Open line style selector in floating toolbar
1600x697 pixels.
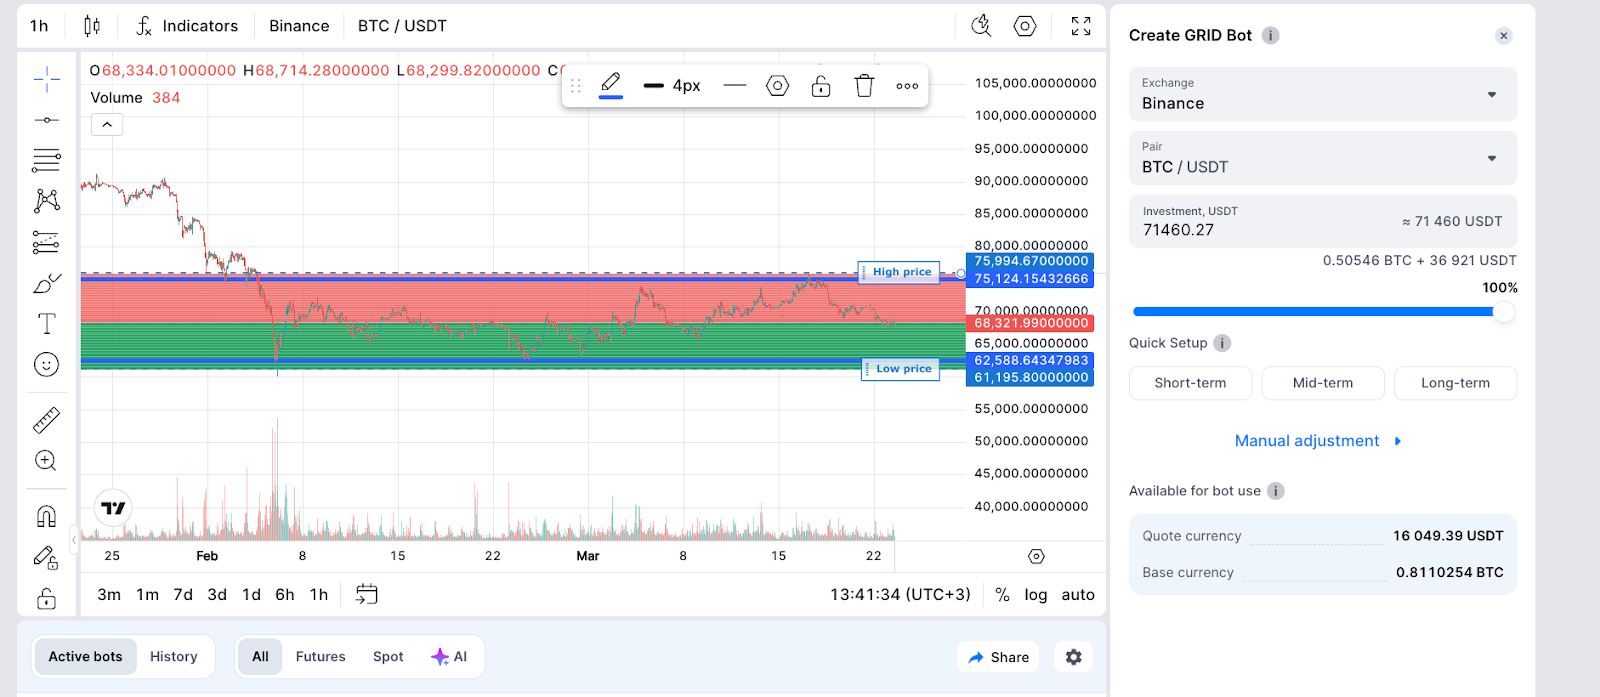click(x=735, y=86)
